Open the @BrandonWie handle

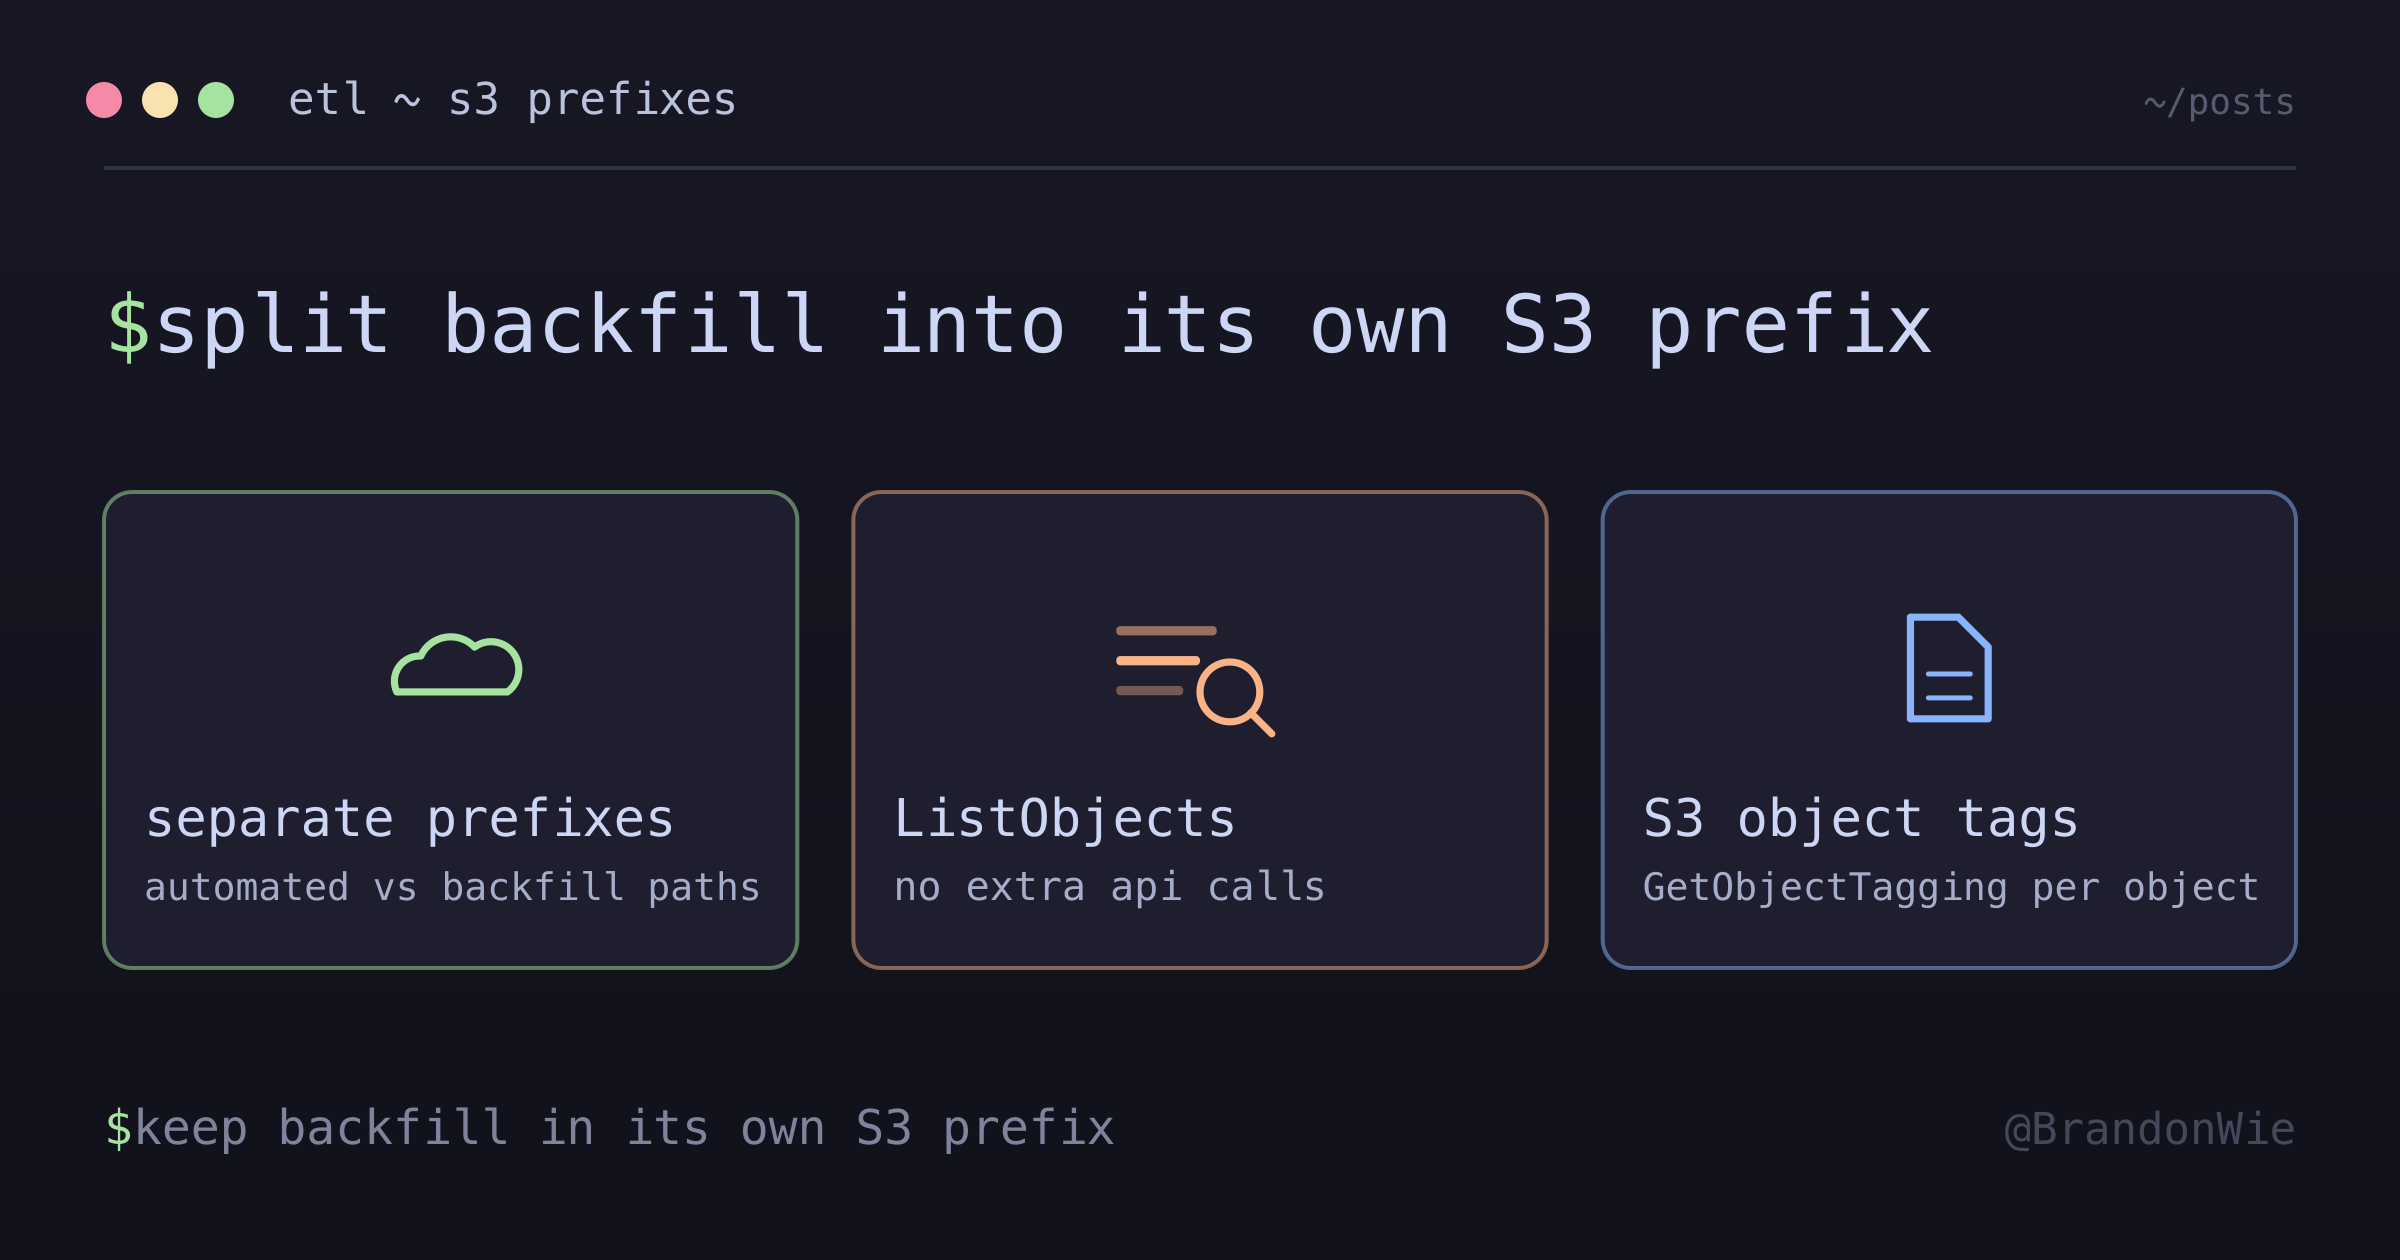point(2150,1129)
